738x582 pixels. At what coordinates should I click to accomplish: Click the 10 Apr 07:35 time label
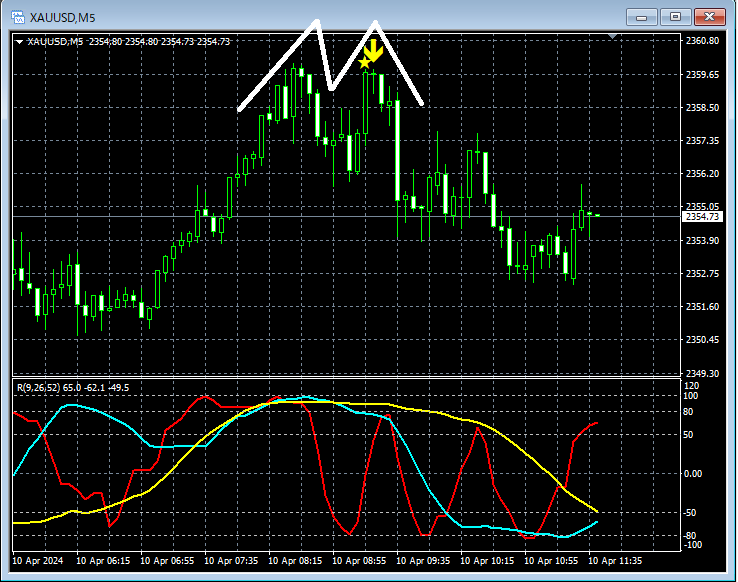[231, 561]
